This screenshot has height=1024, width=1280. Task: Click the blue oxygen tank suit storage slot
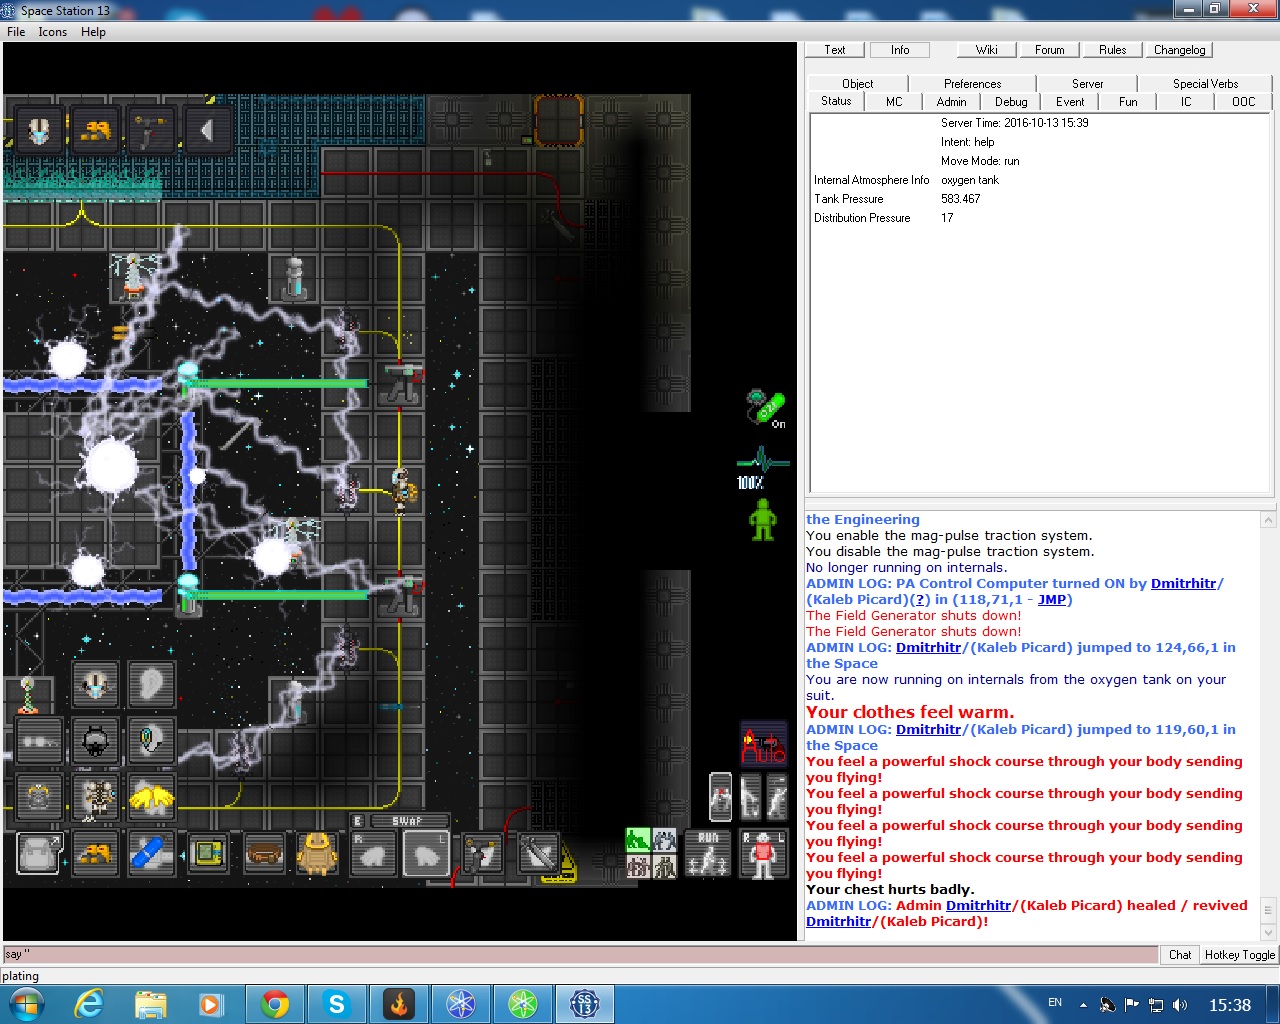pyautogui.click(x=151, y=854)
